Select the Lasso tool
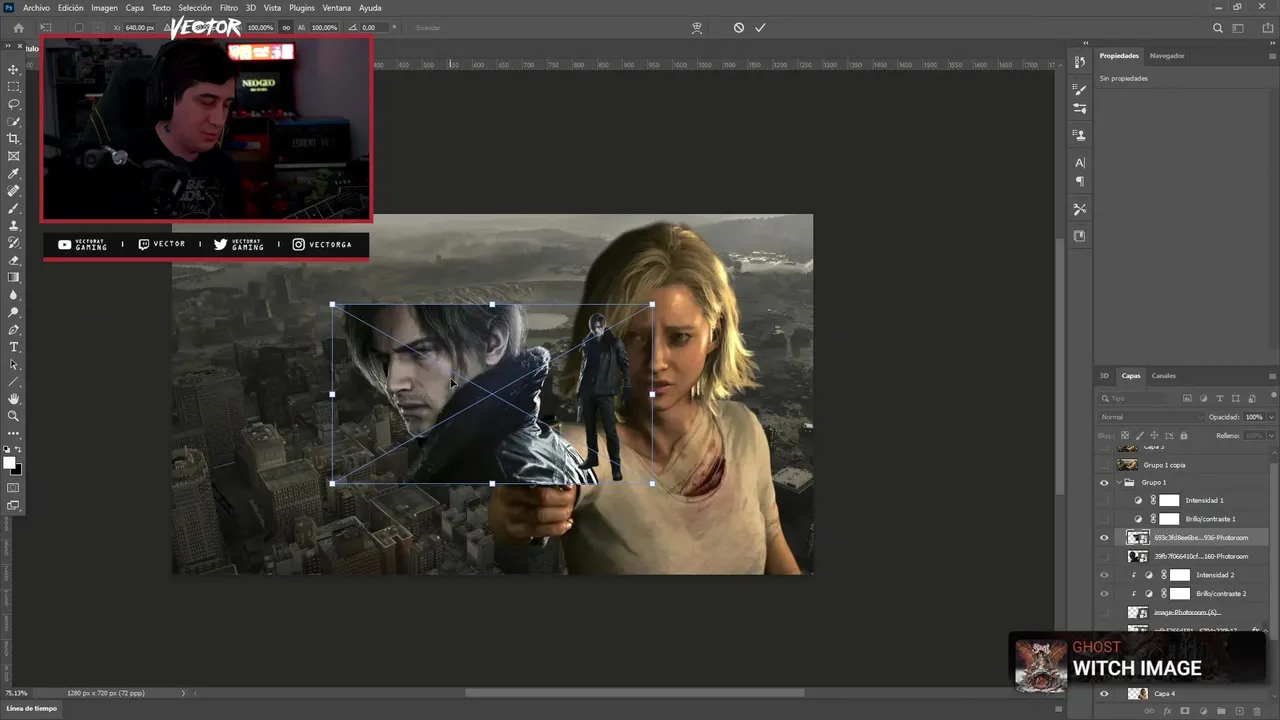The image size is (1280, 720). [13, 104]
